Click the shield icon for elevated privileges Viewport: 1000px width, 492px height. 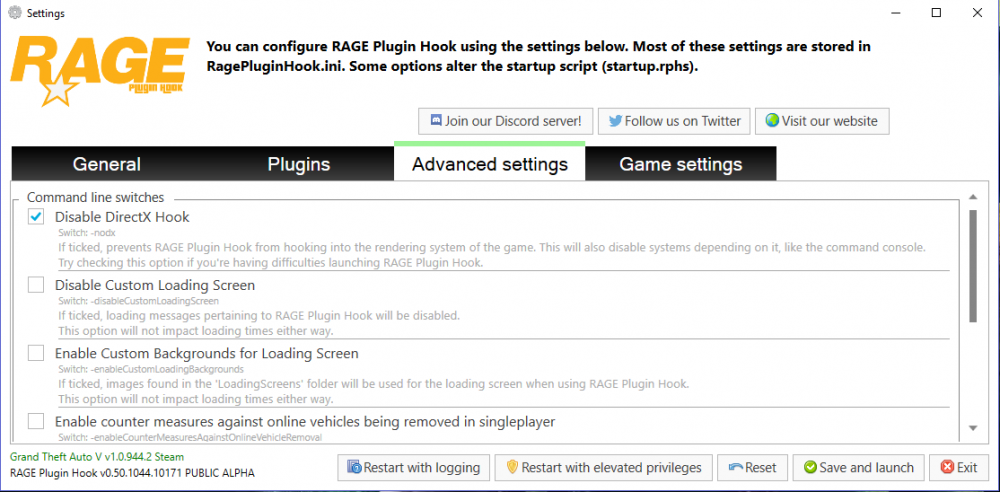511,467
